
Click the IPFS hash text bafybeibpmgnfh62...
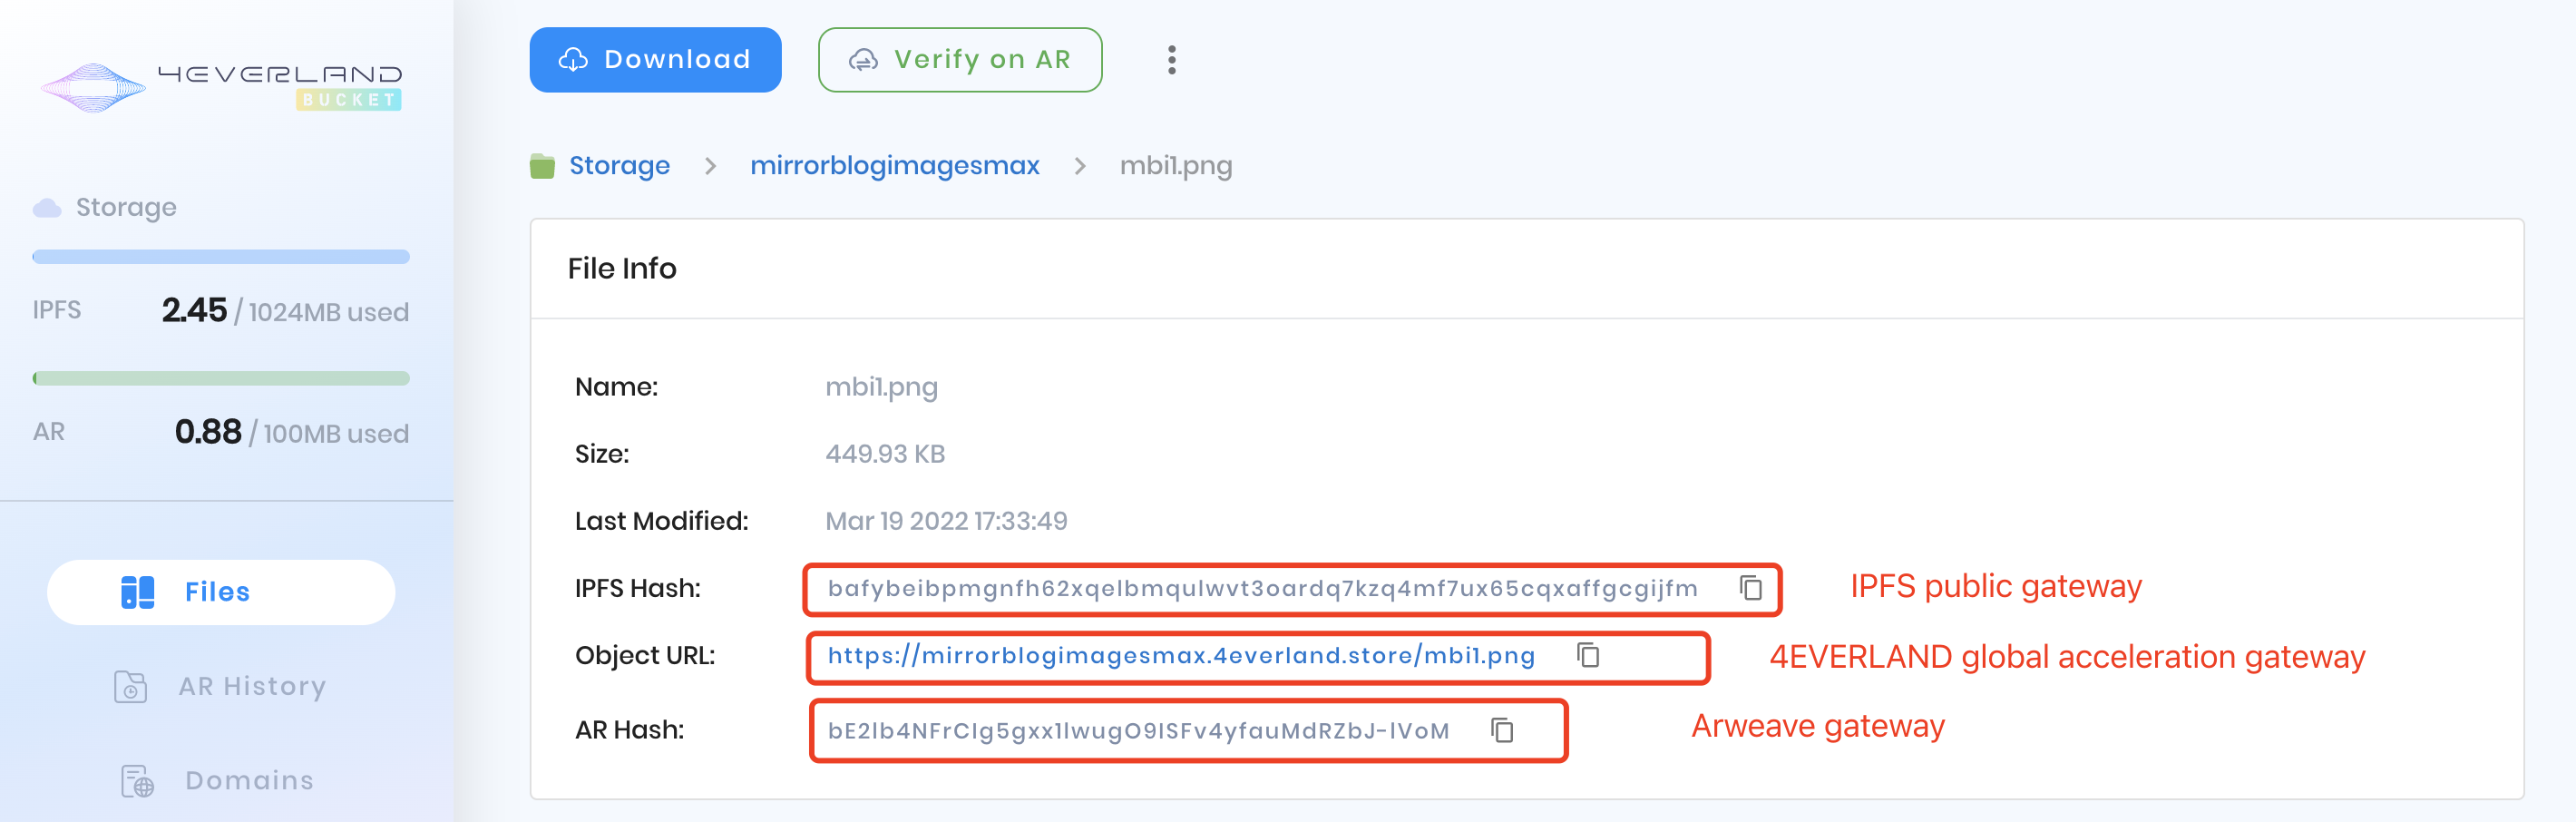(1262, 588)
